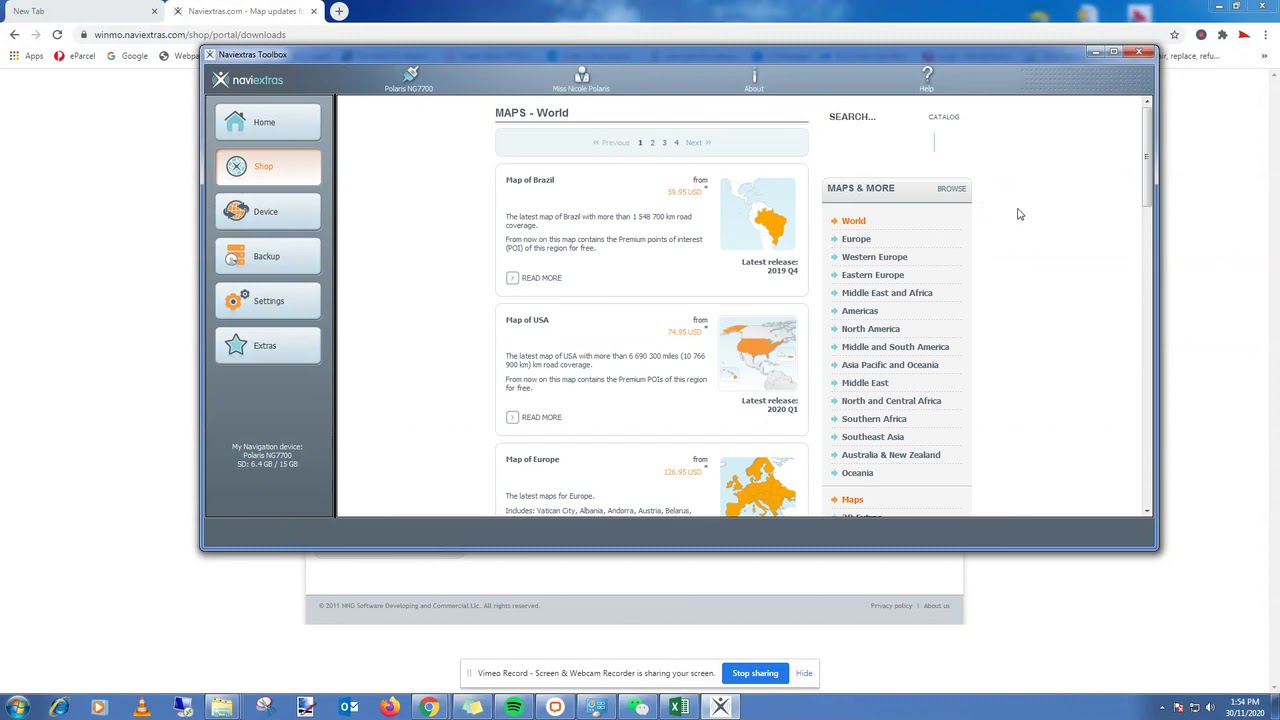Click the Next page link
1280x720 pixels.
[x=698, y=143]
